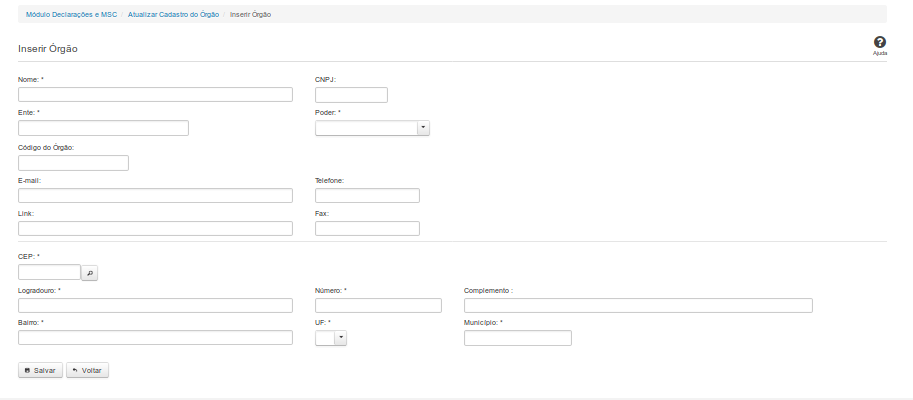
Task: Click the CEP text box
Action: coord(49,272)
